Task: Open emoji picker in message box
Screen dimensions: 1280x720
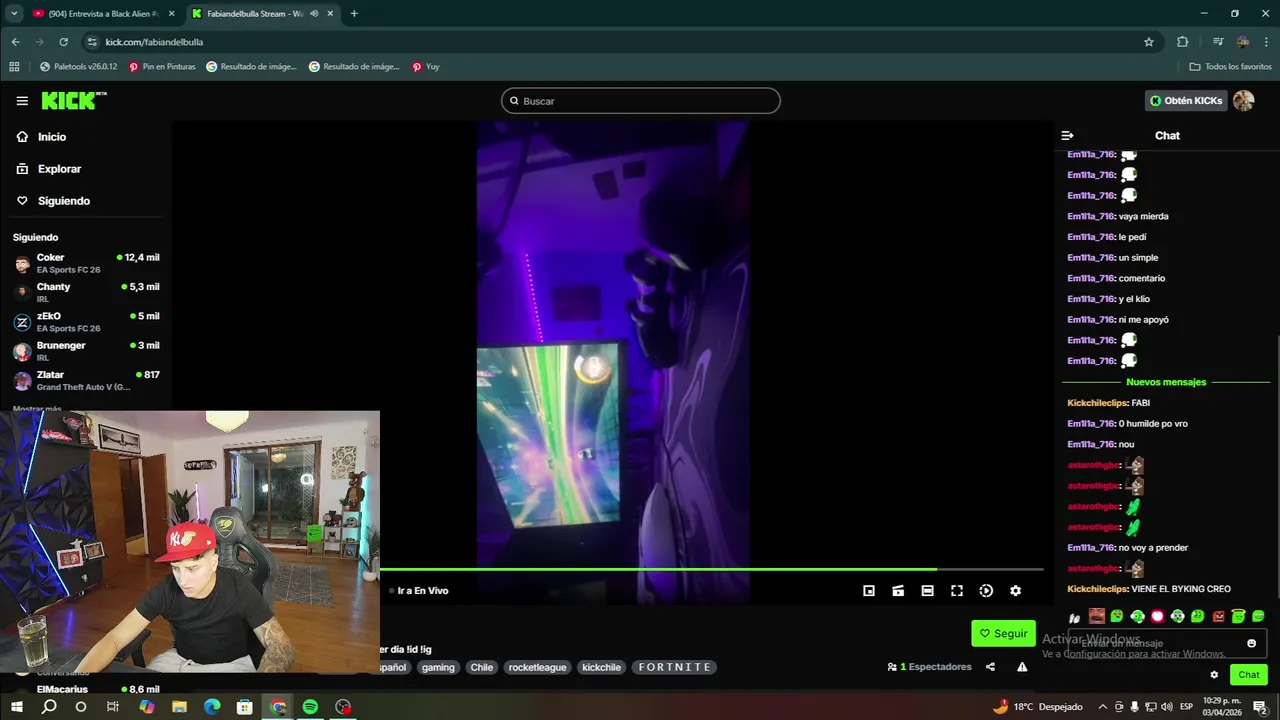Action: [x=1251, y=643]
